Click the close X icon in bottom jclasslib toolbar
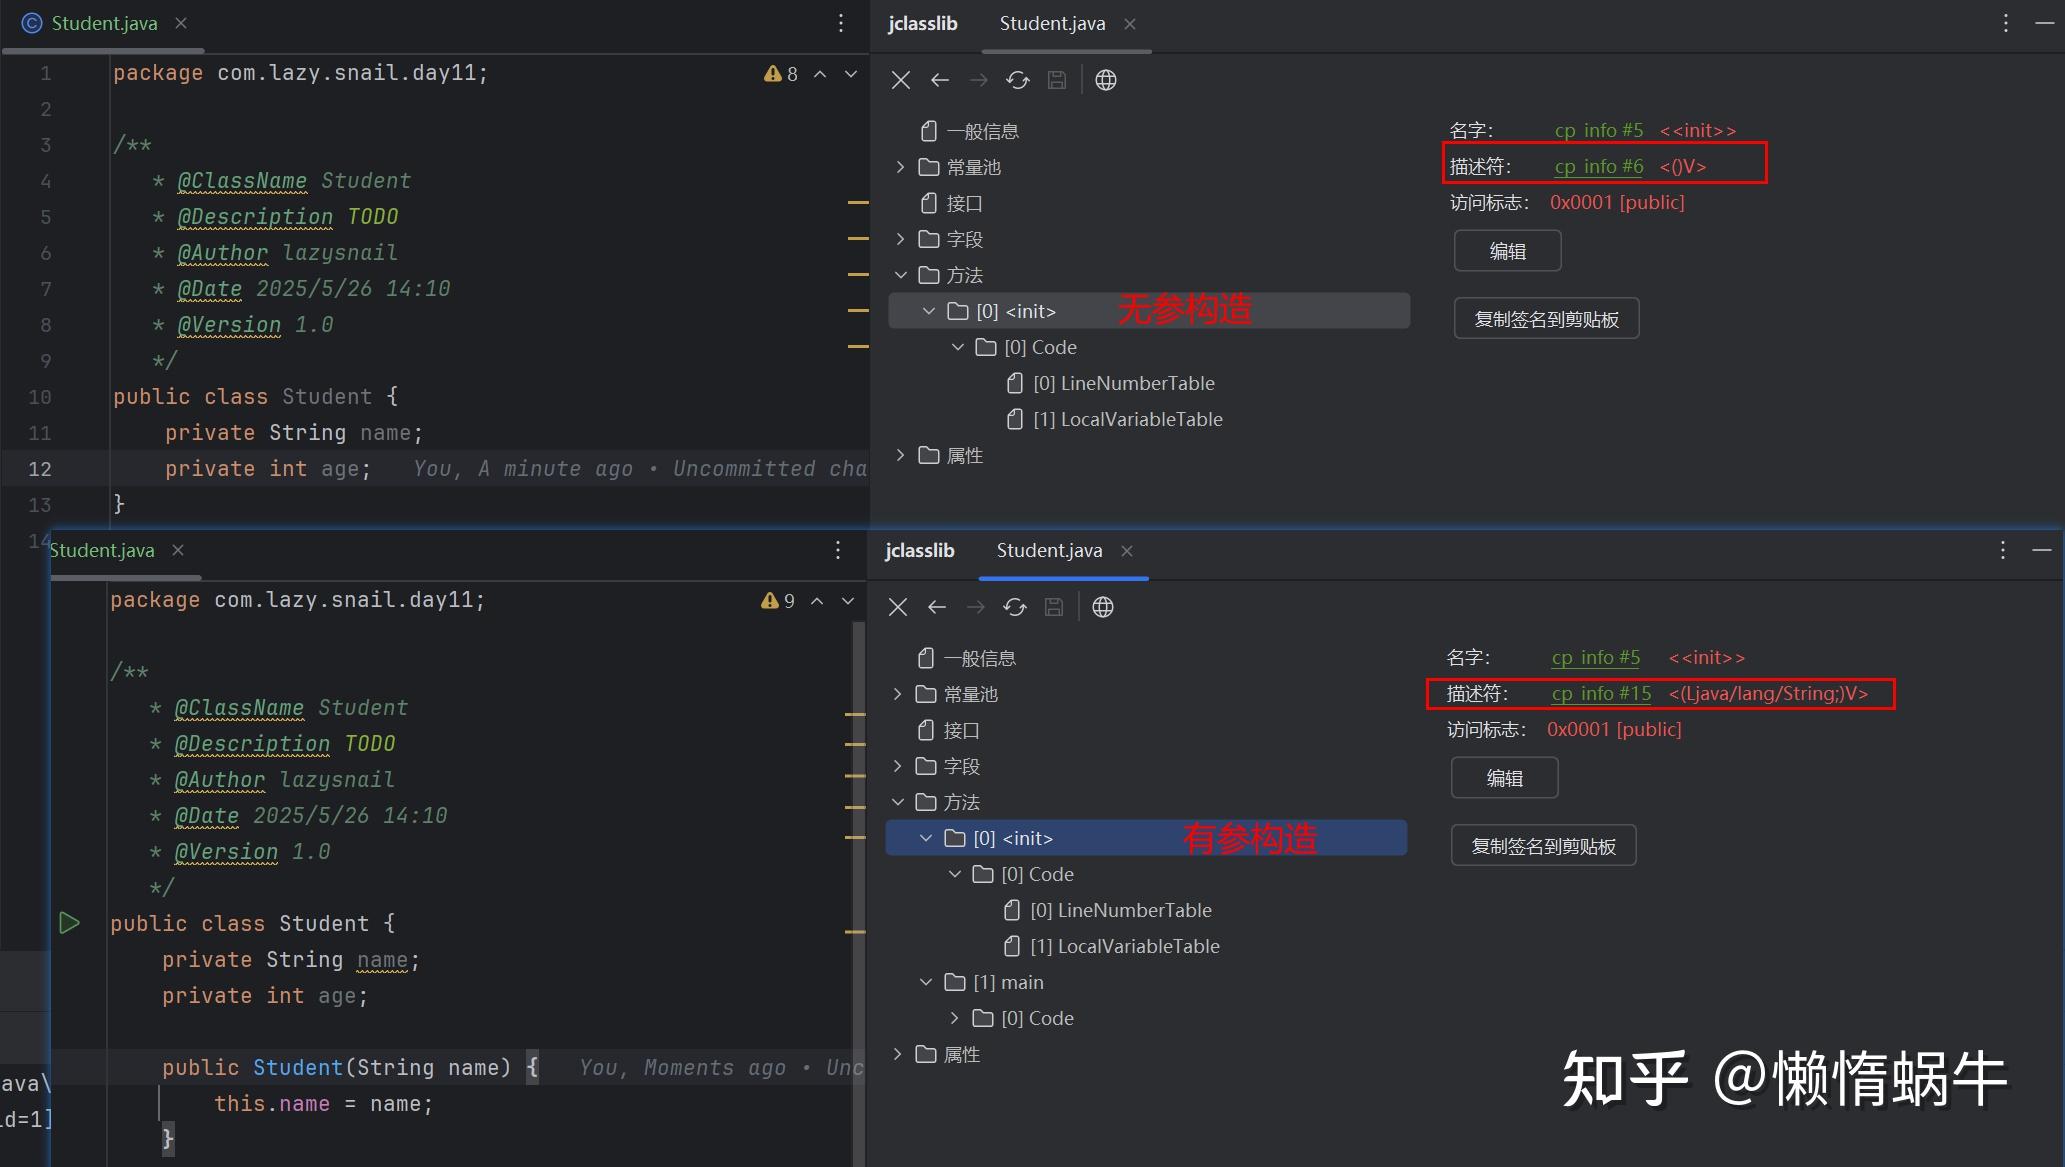2065x1167 pixels. point(897,607)
